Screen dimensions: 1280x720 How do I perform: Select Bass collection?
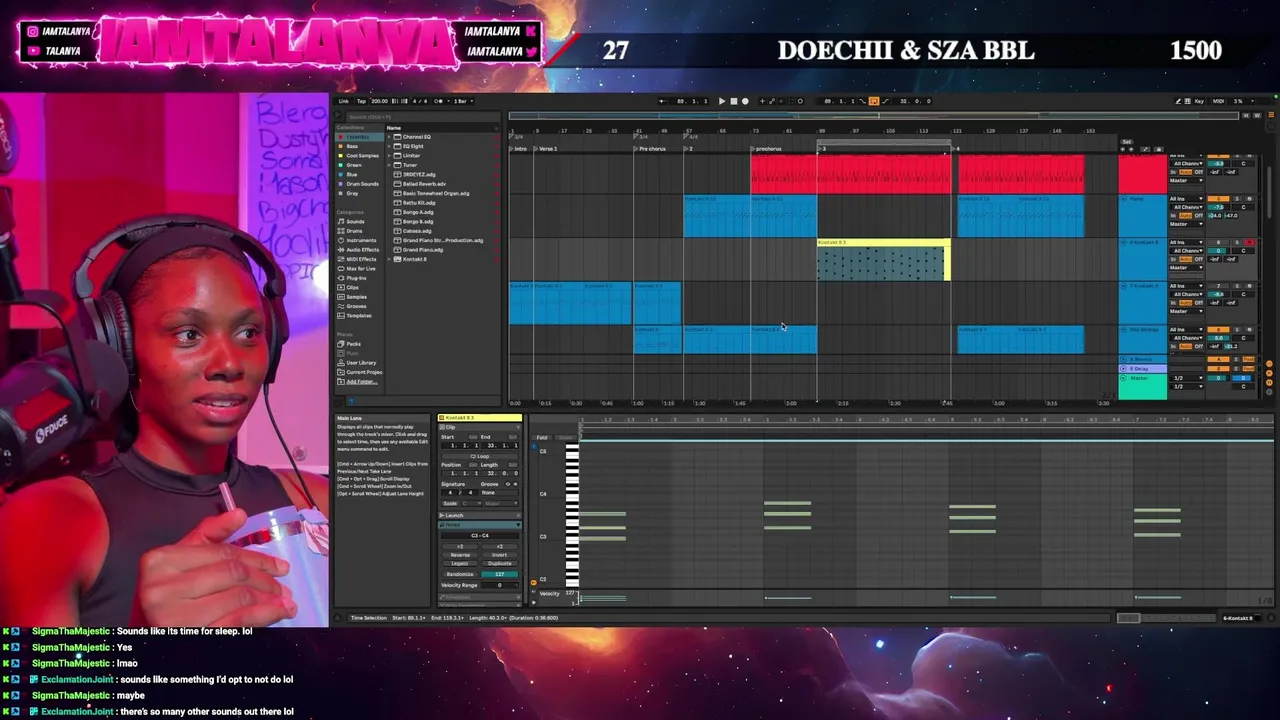click(x=352, y=146)
